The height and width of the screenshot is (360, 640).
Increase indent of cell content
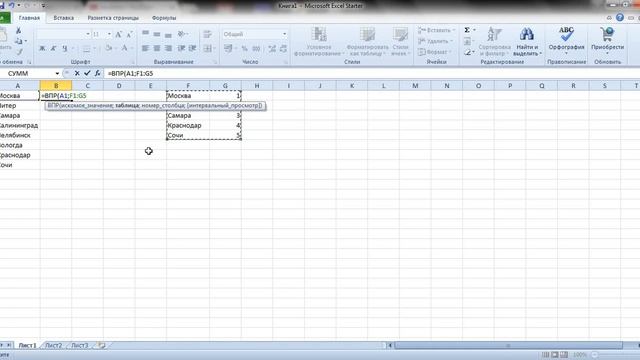tap(192, 49)
